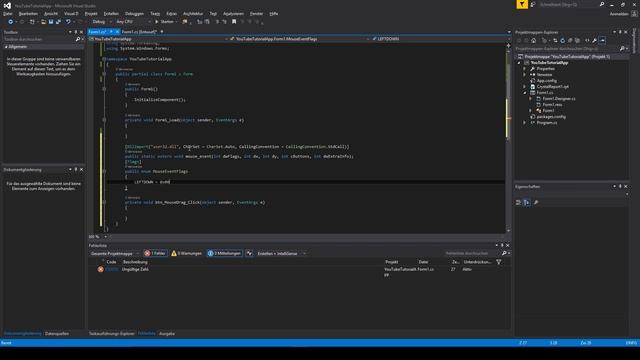Open the Debuggen menu
The height and width of the screenshot is (360, 640).
click(134, 13)
